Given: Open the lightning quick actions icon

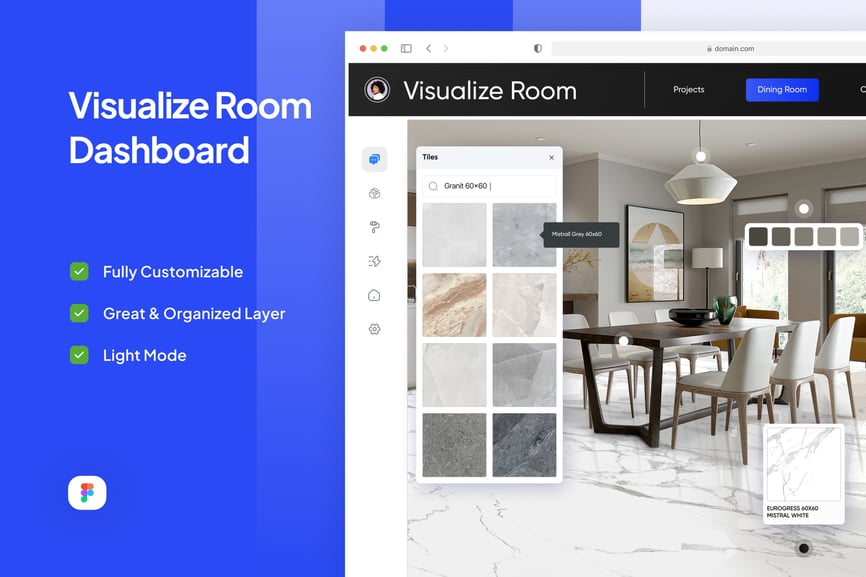Looking at the screenshot, I should pyautogui.click(x=374, y=261).
